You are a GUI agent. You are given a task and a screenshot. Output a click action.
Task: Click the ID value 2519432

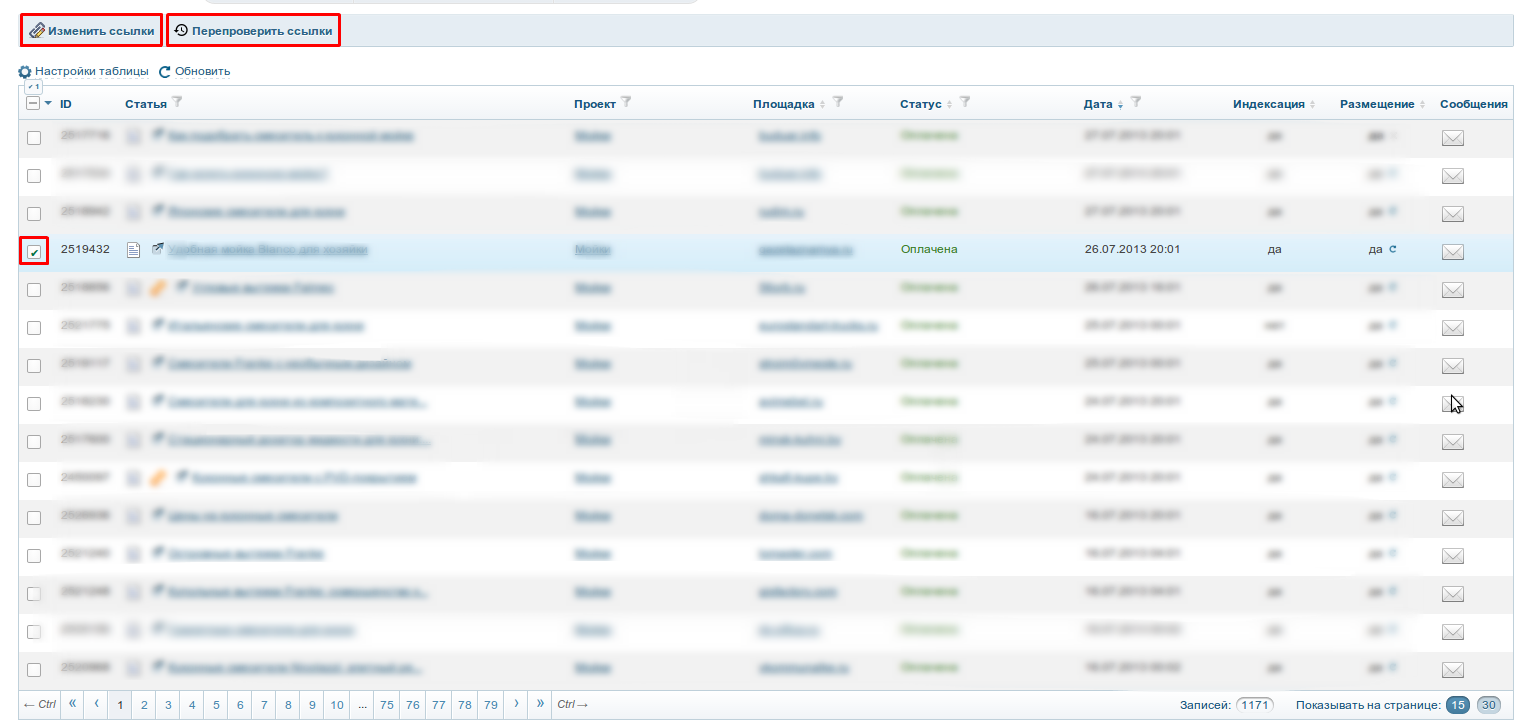85,249
